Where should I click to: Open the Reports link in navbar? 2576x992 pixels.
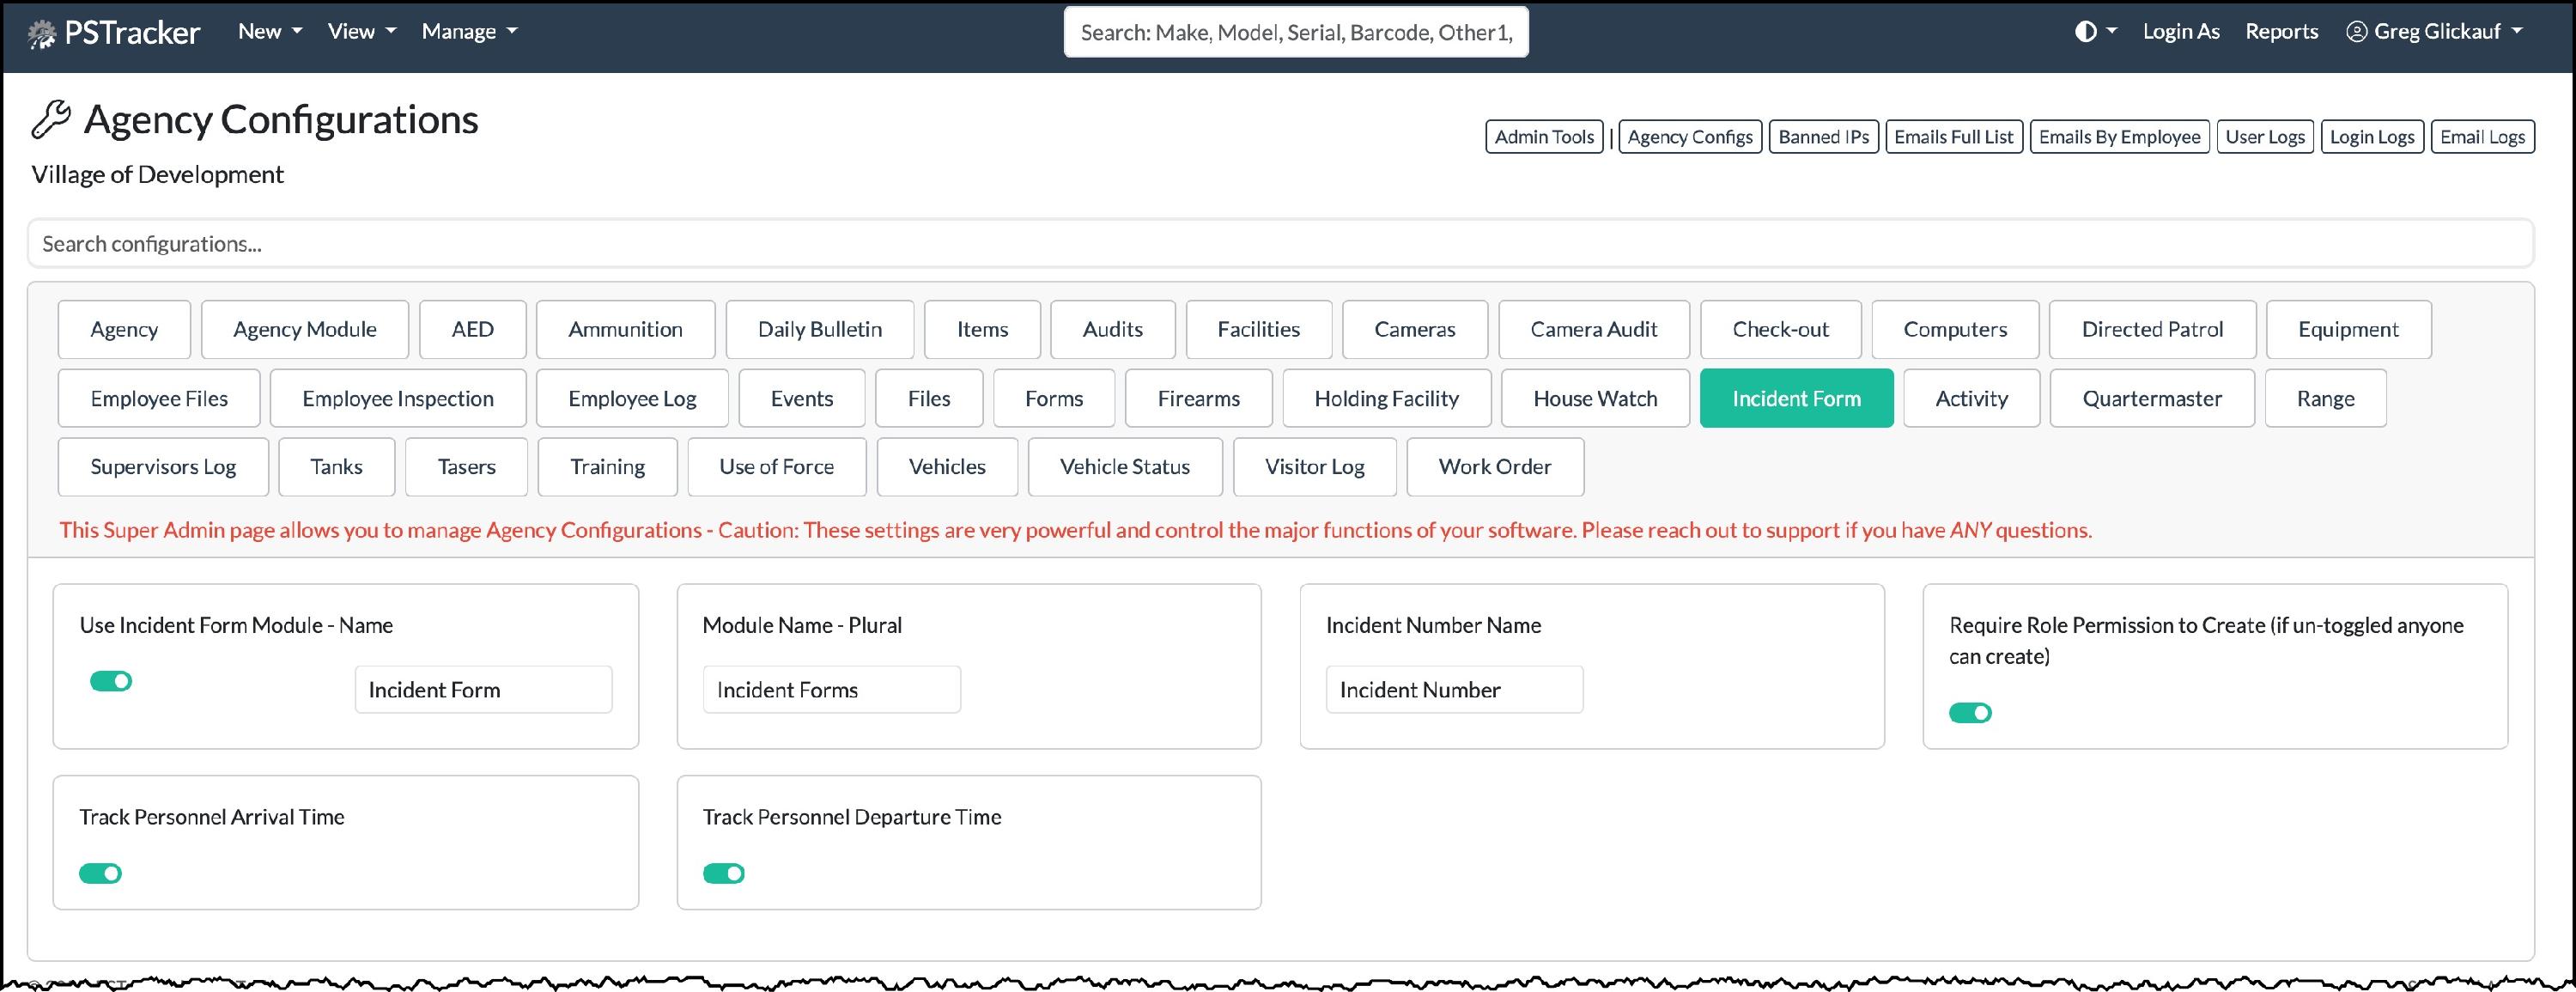click(x=2282, y=31)
